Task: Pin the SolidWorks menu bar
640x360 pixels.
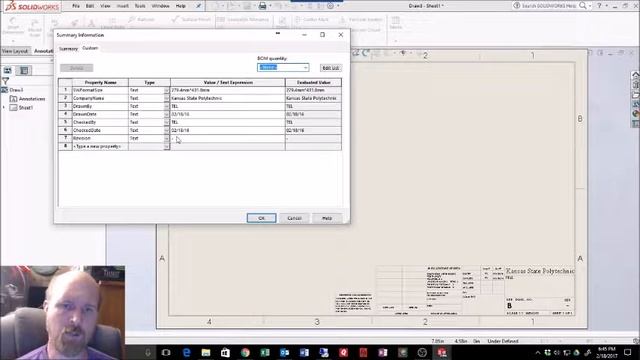Action: tap(198, 6)
